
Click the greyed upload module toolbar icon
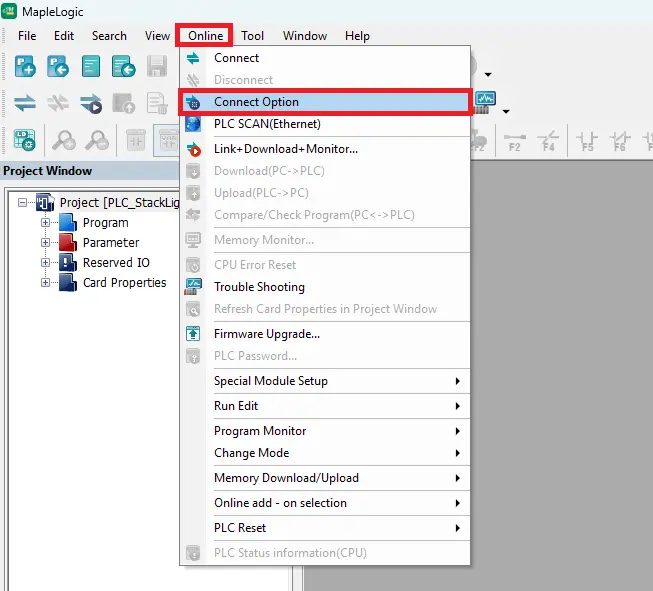124,103
